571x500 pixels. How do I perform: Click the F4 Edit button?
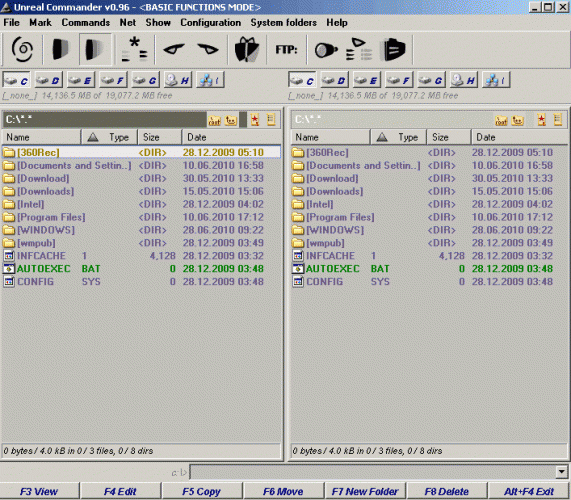point(120,491)
